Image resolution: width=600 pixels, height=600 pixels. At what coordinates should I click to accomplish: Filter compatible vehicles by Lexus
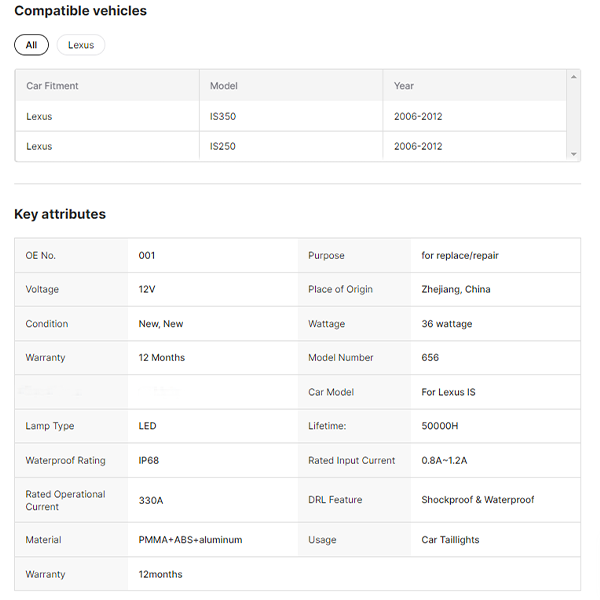81,45
